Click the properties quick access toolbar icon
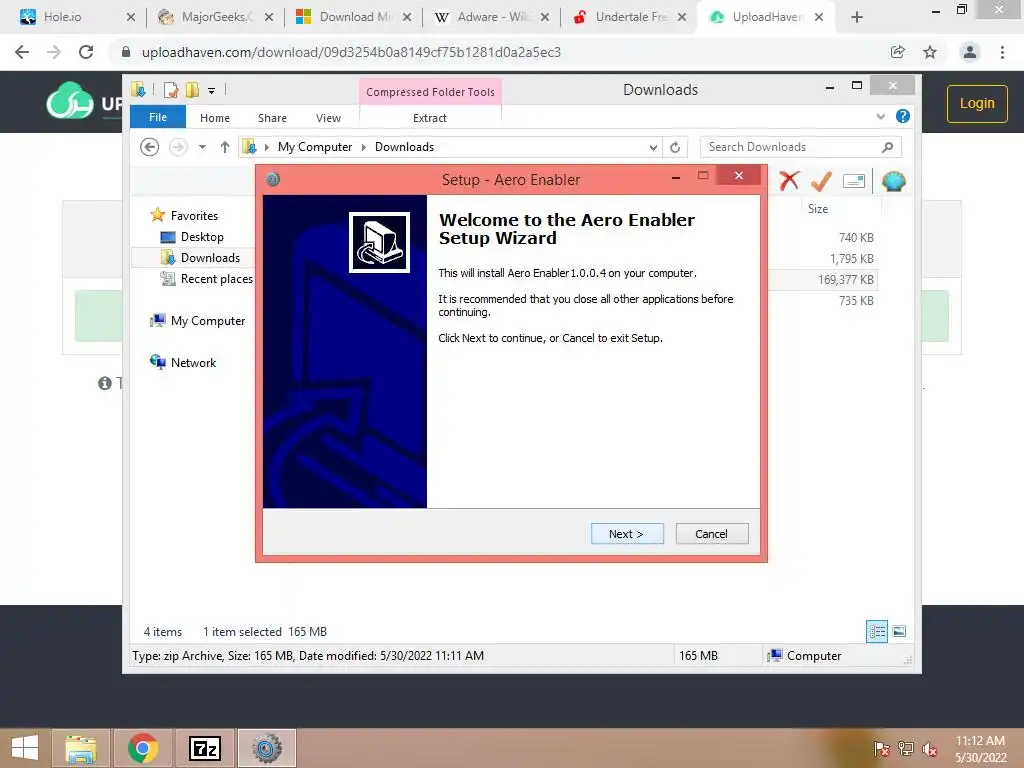This screenshot has width=1024, height=768. tap(171, 89)
